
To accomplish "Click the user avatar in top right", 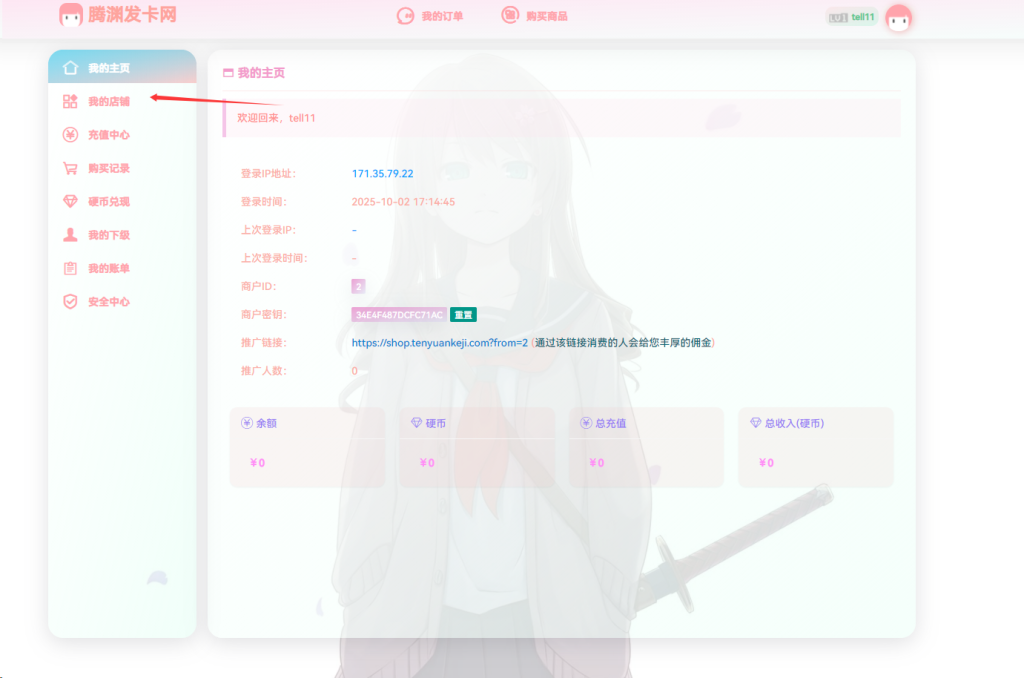I will tap(899, 17).
